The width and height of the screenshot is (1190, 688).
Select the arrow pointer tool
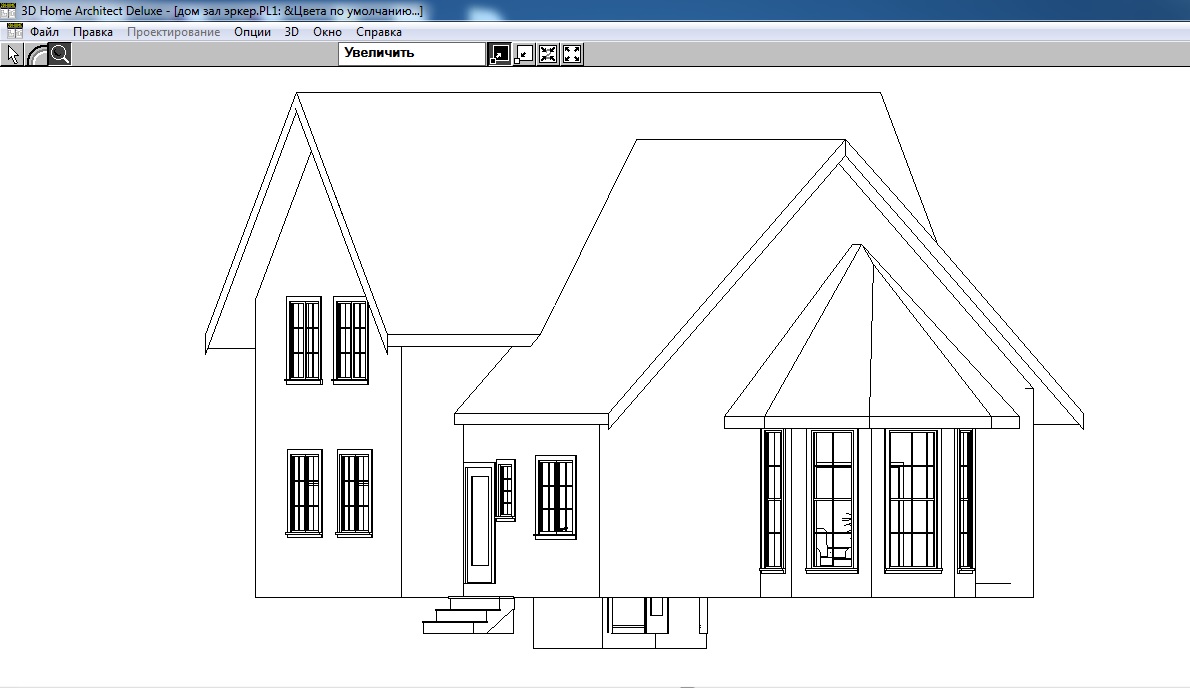click(13, 54)
